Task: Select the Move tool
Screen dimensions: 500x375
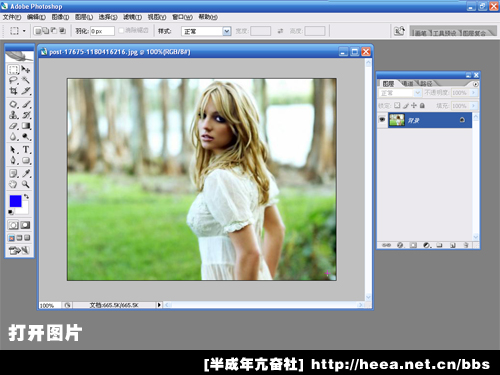Action: 26,69
